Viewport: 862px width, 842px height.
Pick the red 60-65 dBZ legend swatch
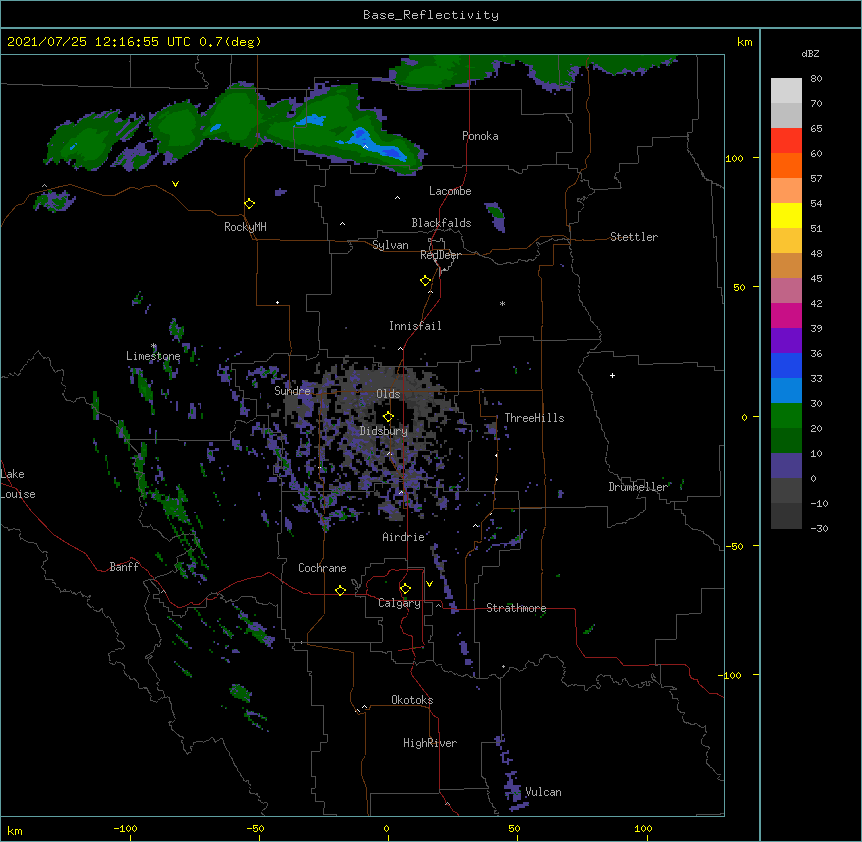pyautogui.click(x=786, y=140)
